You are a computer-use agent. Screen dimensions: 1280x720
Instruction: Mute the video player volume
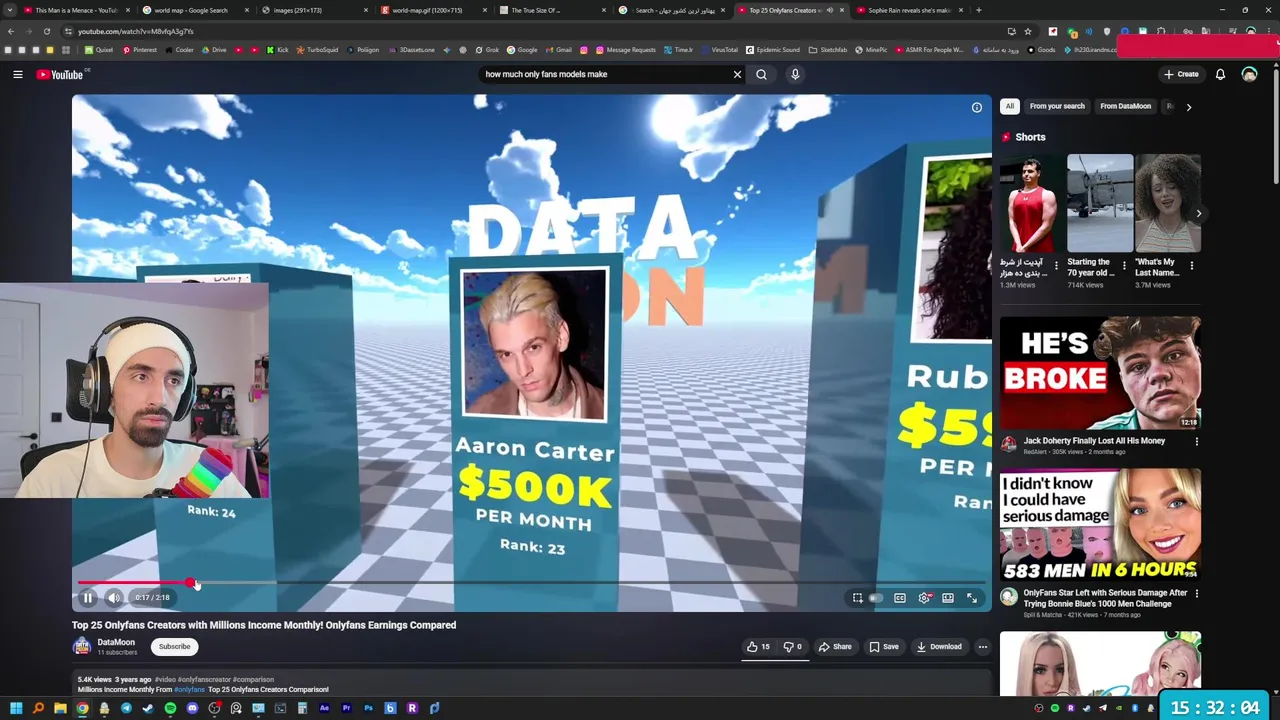click(x=114, y=597)
